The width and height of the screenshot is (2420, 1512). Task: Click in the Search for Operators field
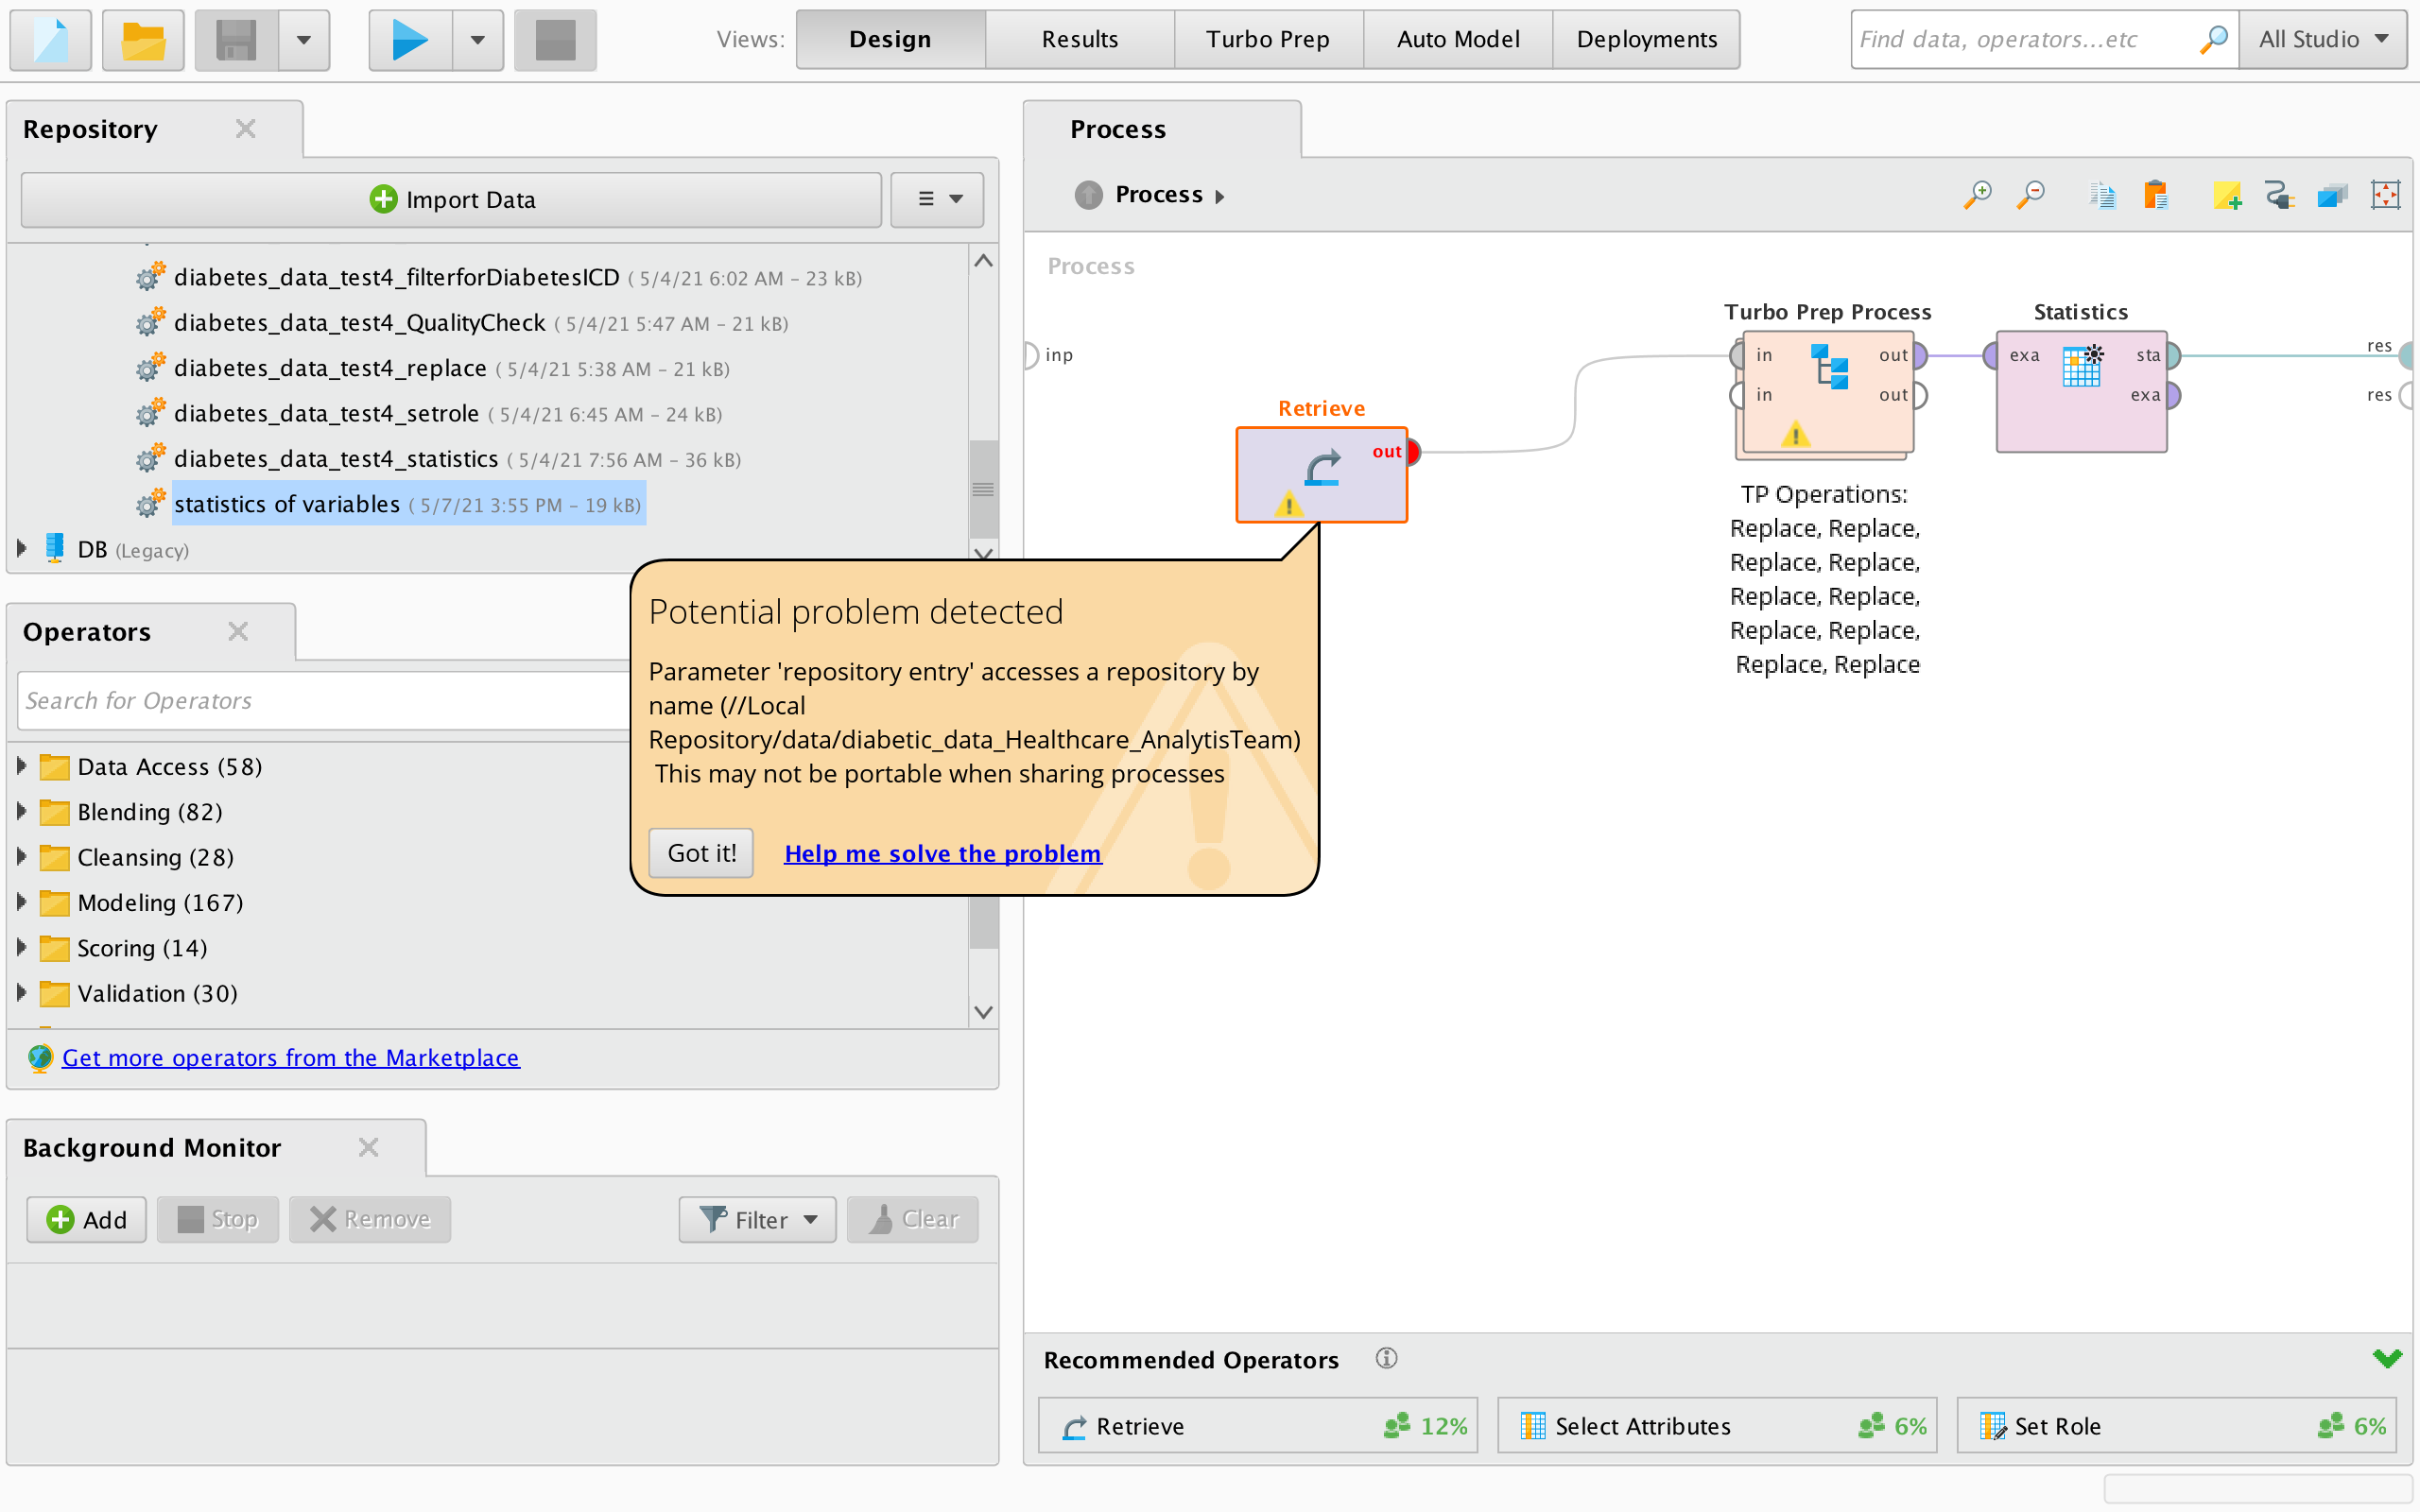pos(320,700)
